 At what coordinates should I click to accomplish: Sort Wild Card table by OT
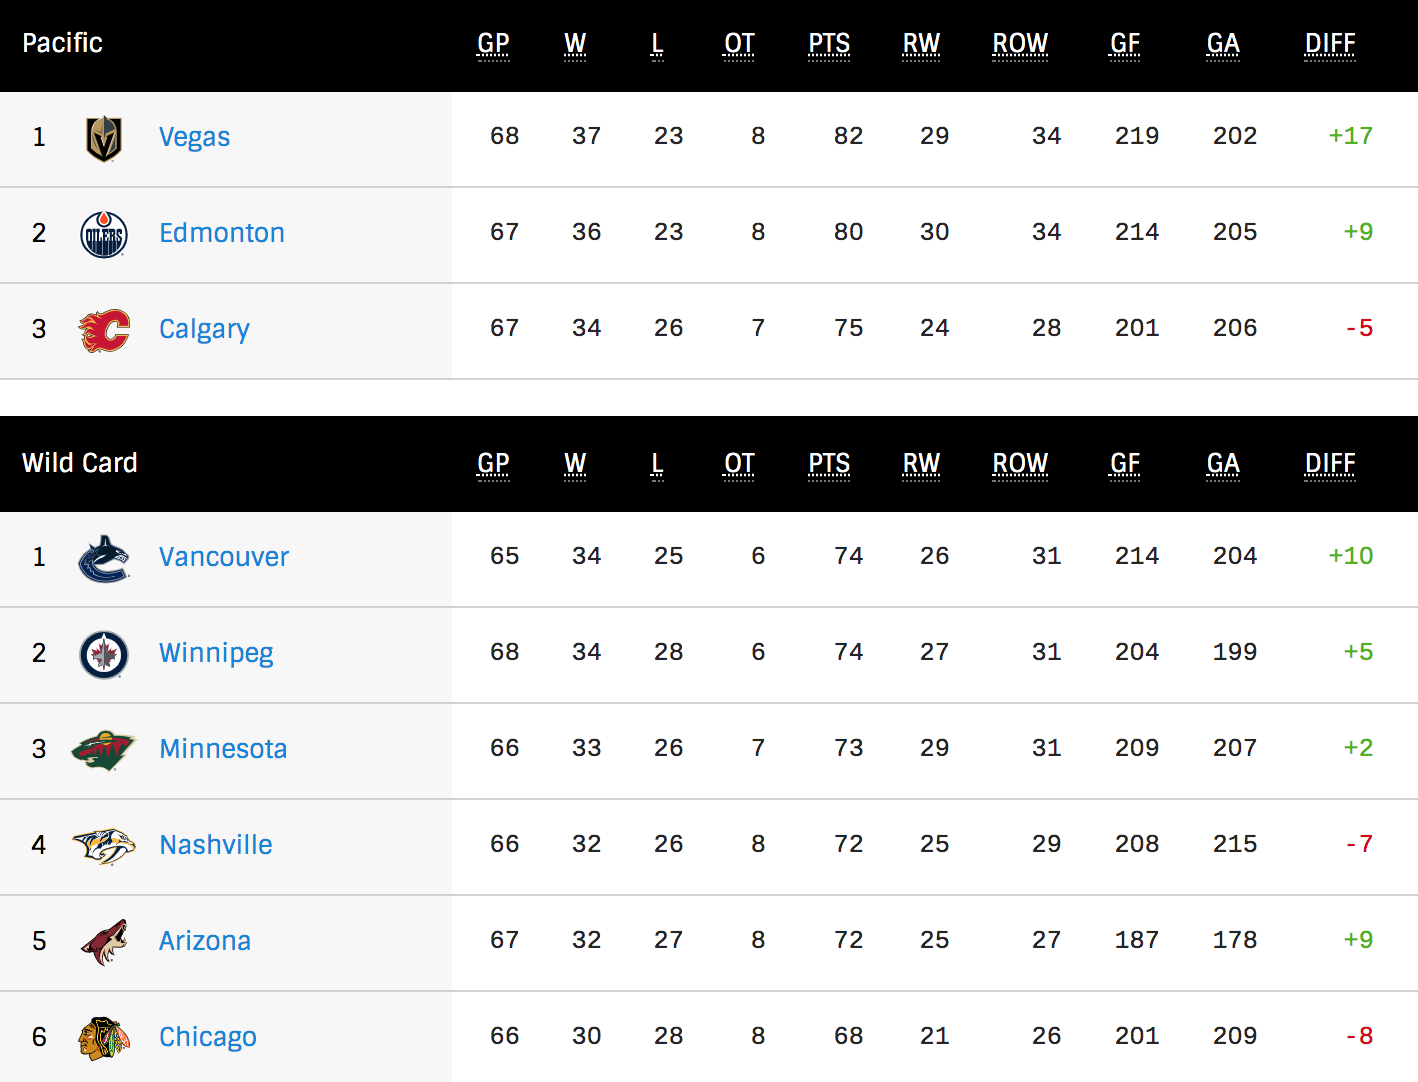739,464
